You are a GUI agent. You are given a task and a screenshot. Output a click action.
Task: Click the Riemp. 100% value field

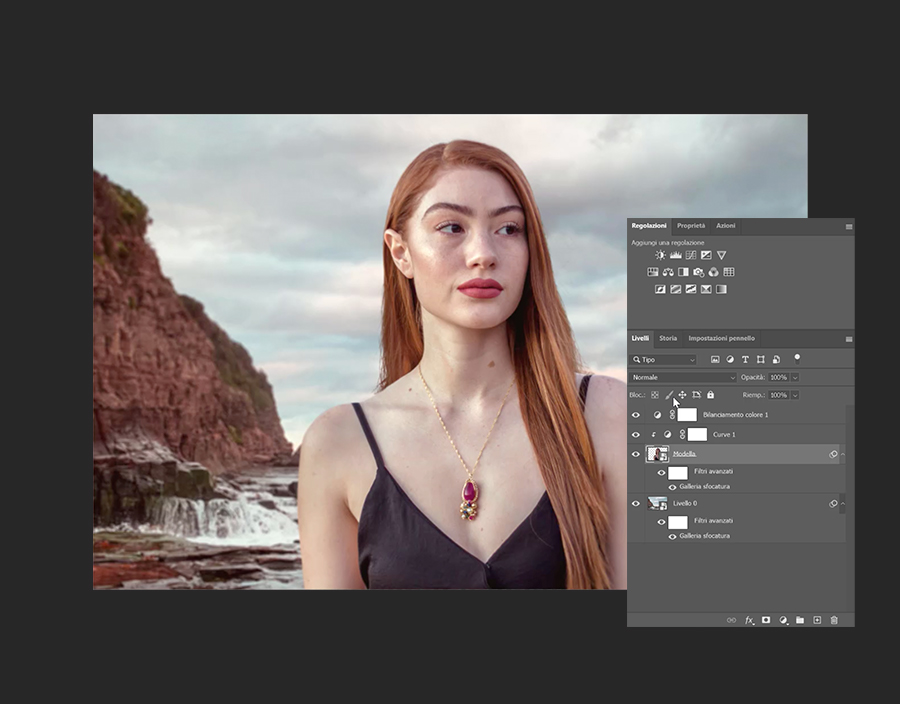pos(778,395)
